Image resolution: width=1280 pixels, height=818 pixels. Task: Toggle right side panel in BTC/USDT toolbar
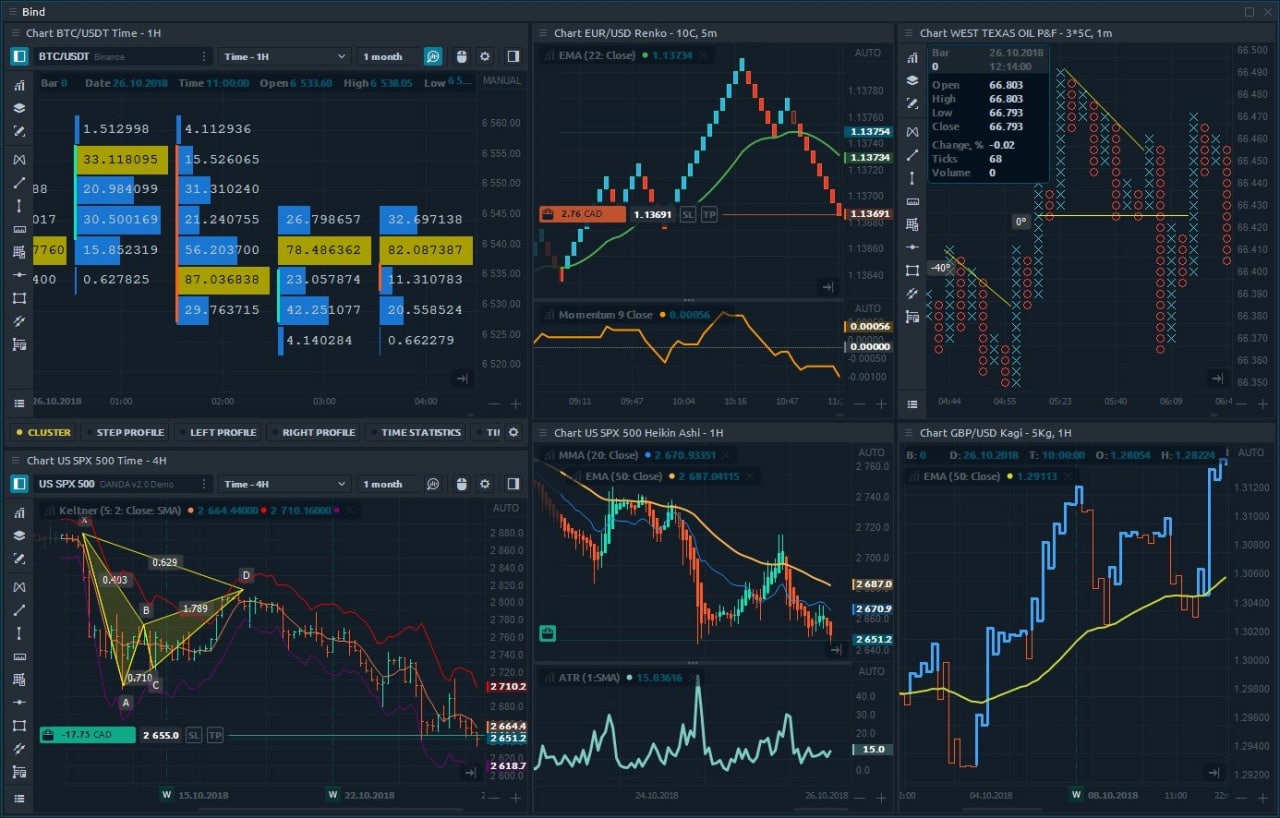513,57
